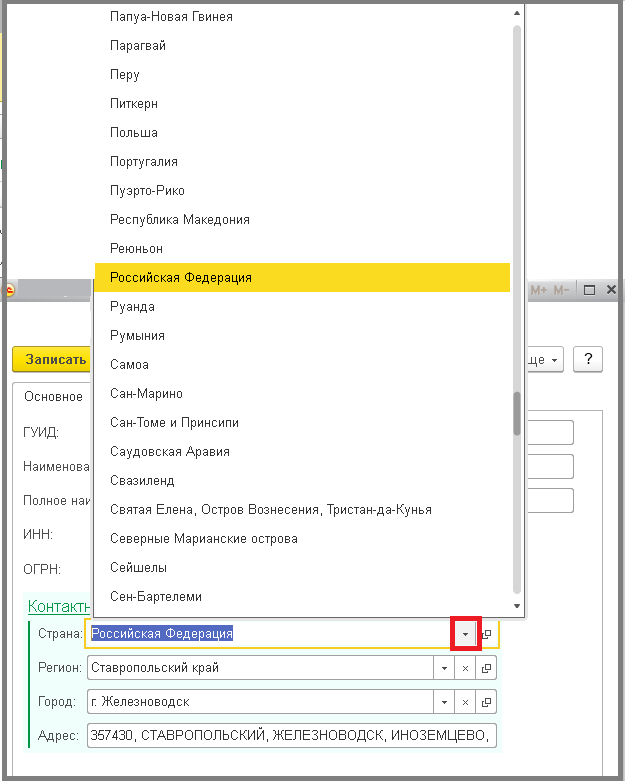This screenshot has width=625, height=781.
Task: Pick Питкерн in the country list
Action: point(302,104)
